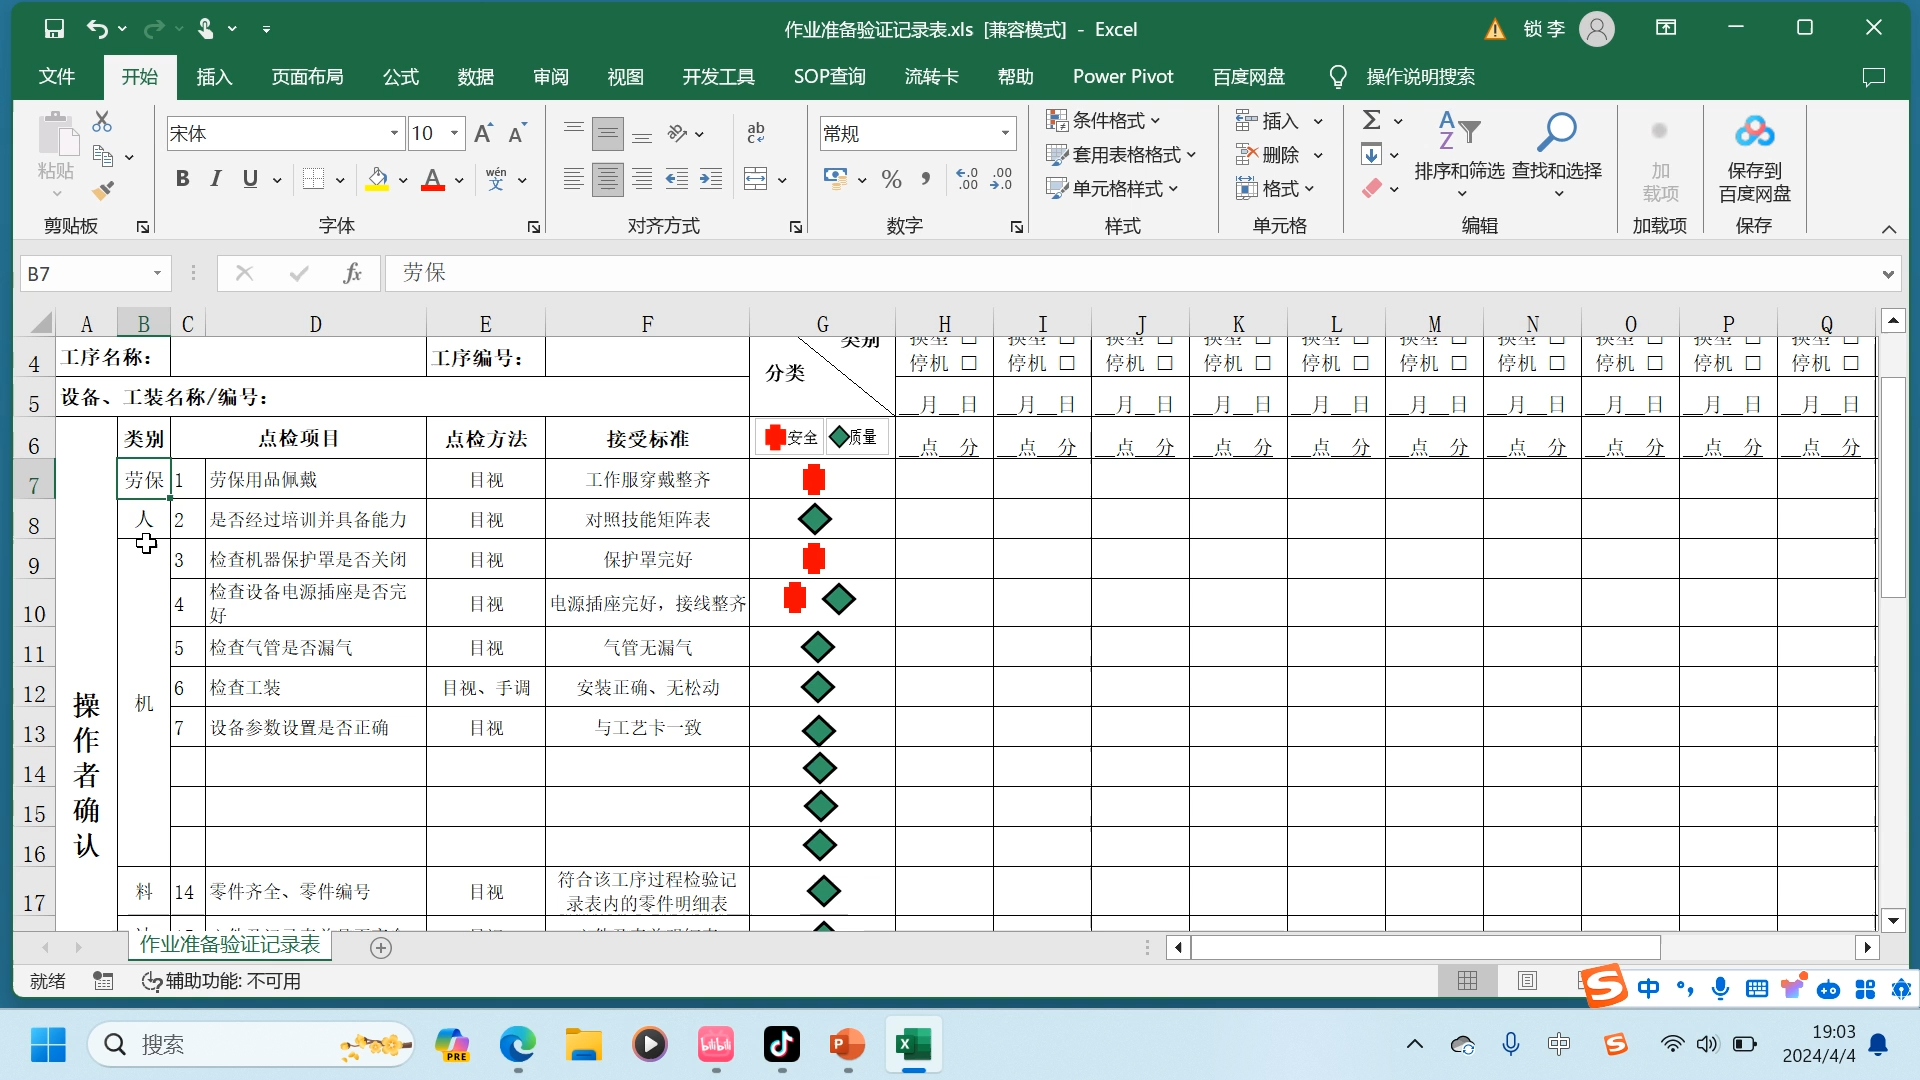Click the AutoSum Σ icon
Viewport: 1920px width, 1080px height.
[1372, 119]
